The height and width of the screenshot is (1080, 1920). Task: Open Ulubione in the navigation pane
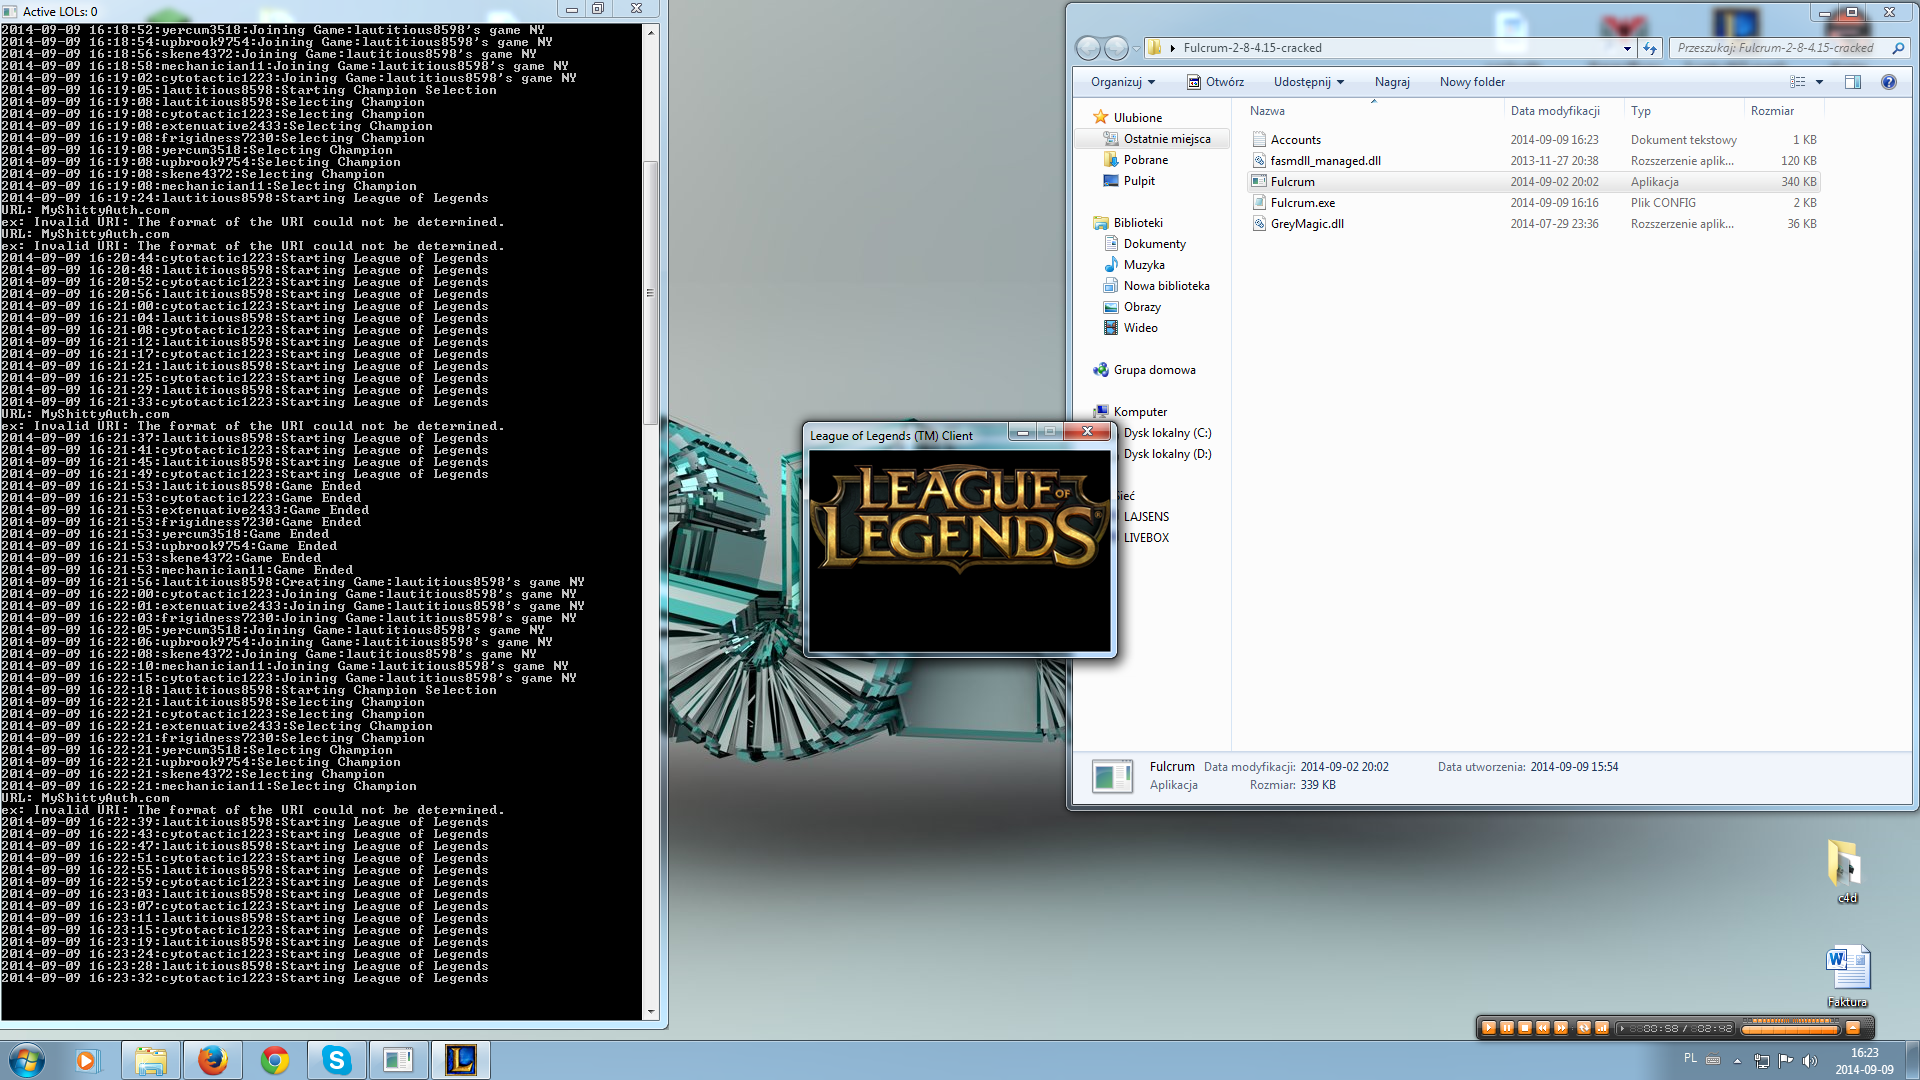point(1127,118)
